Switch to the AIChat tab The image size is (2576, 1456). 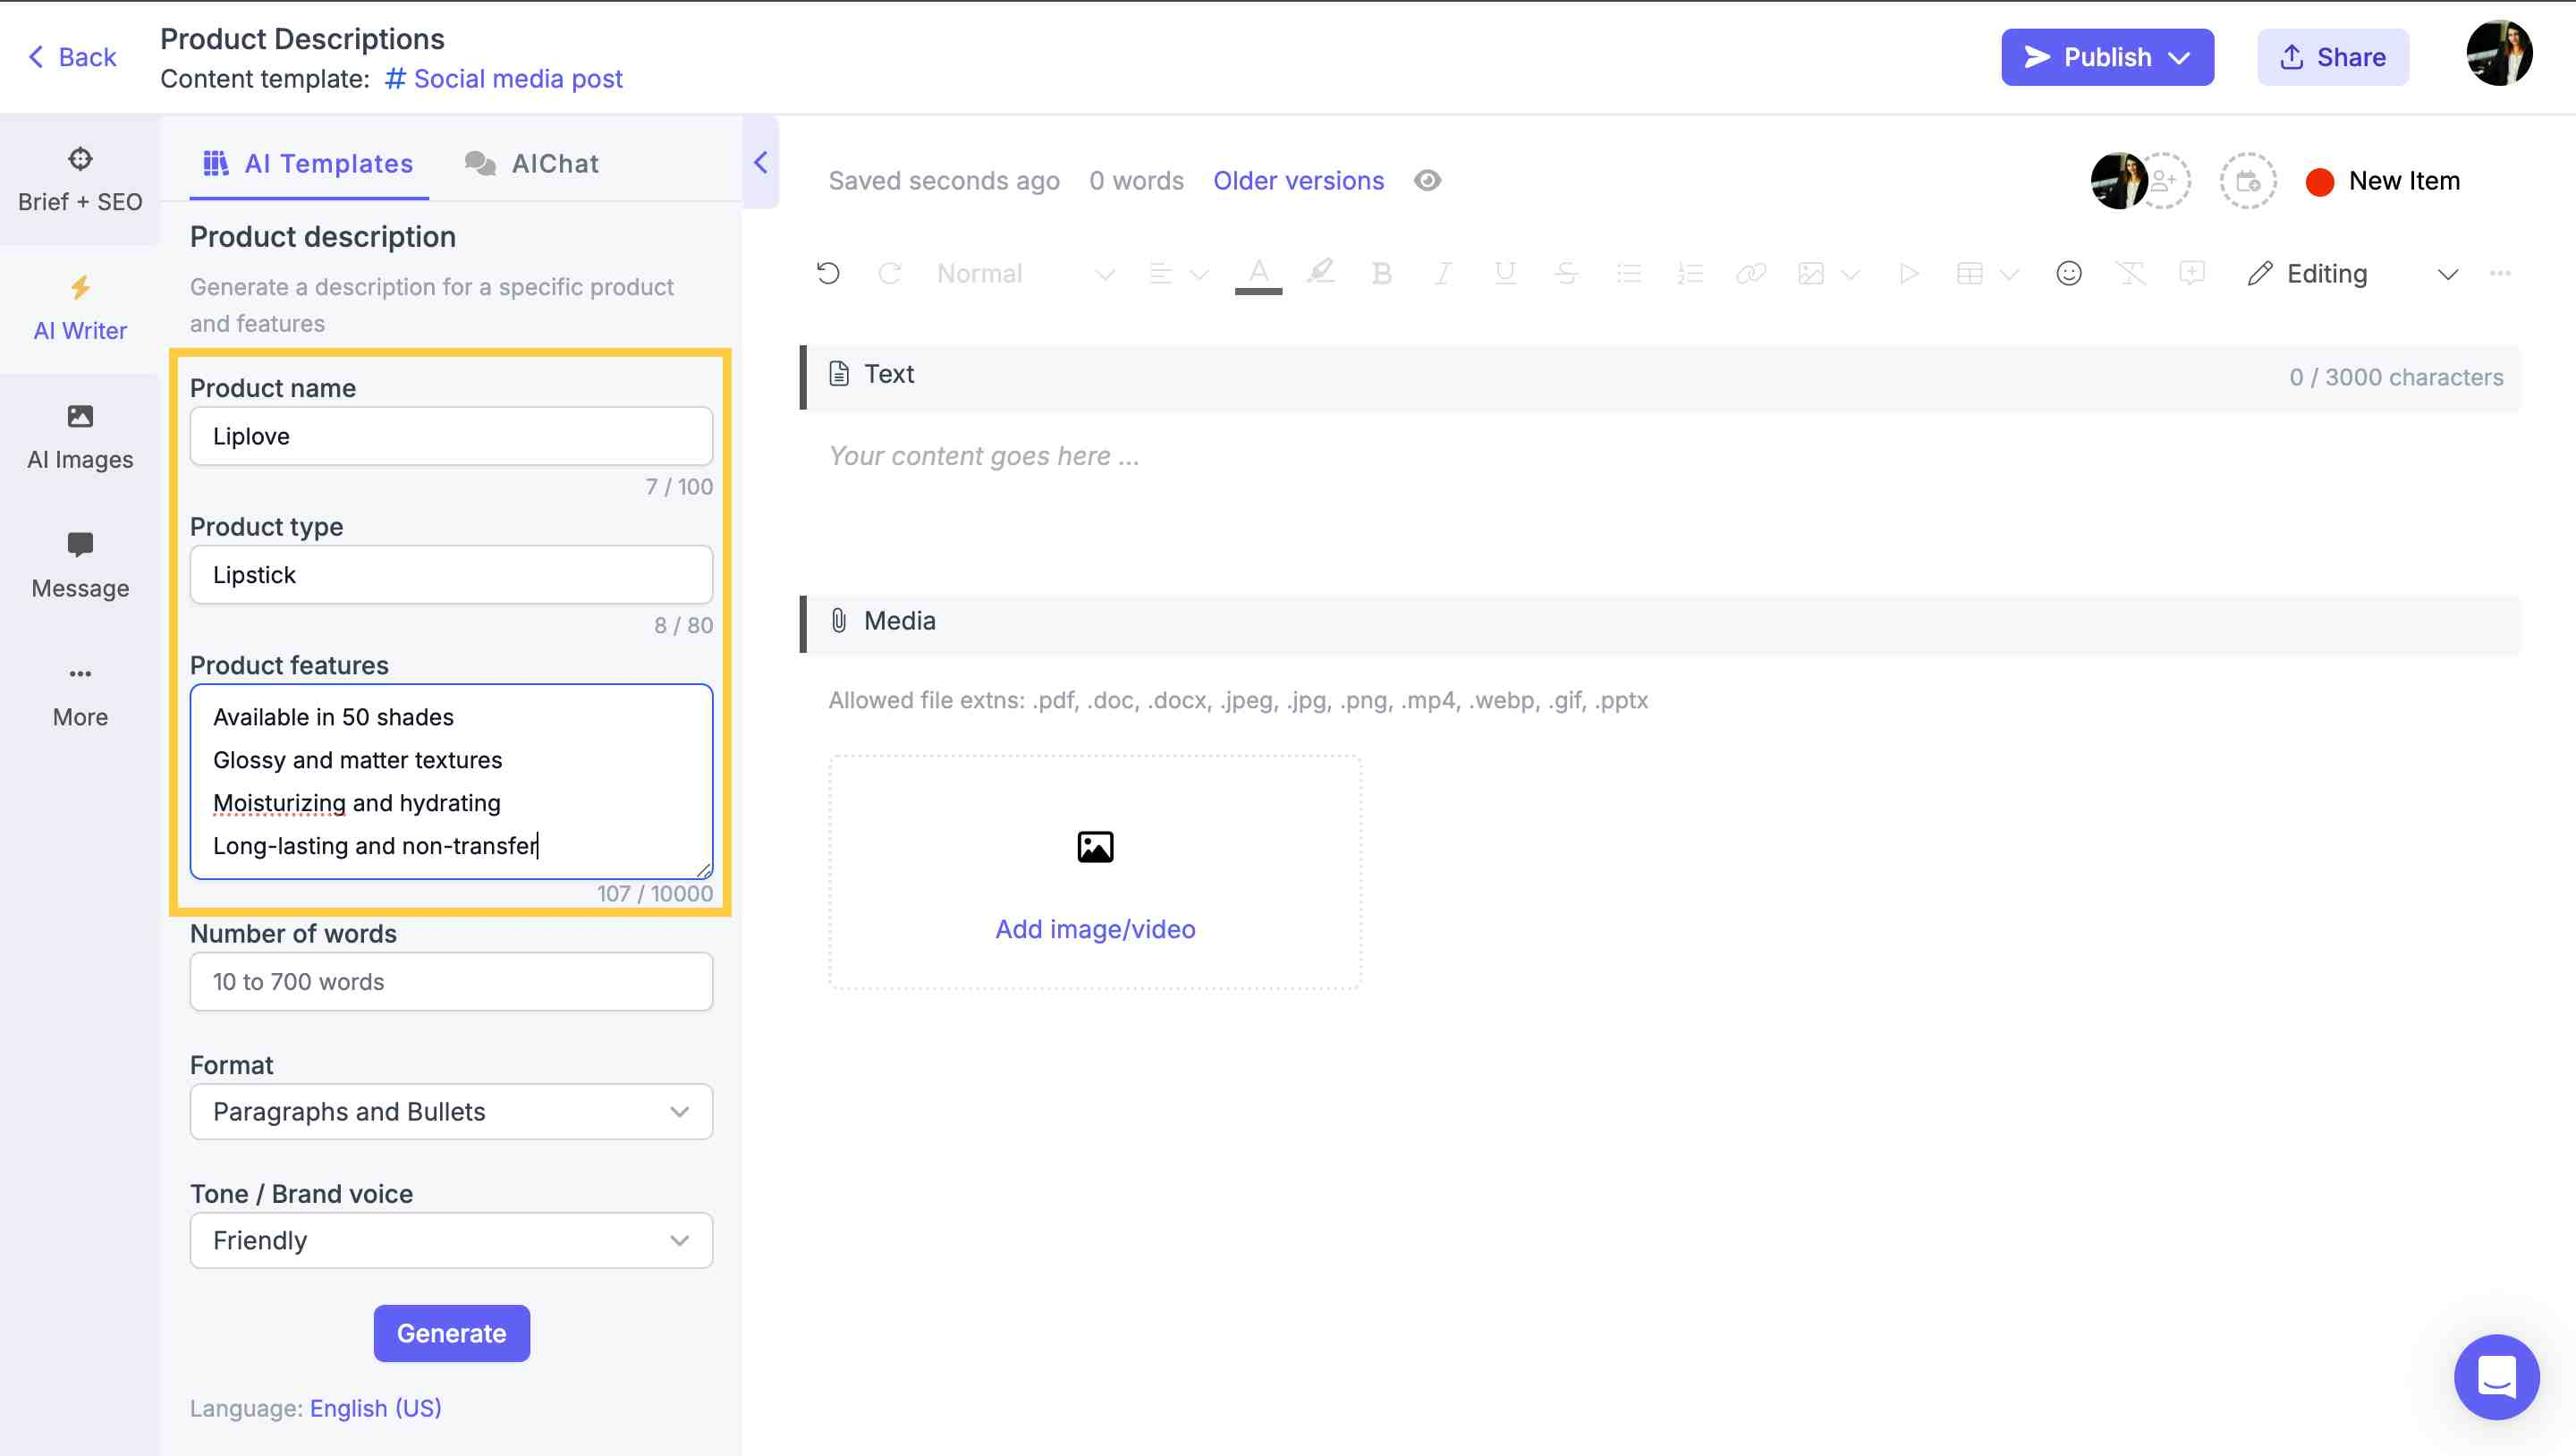point(554,163)
